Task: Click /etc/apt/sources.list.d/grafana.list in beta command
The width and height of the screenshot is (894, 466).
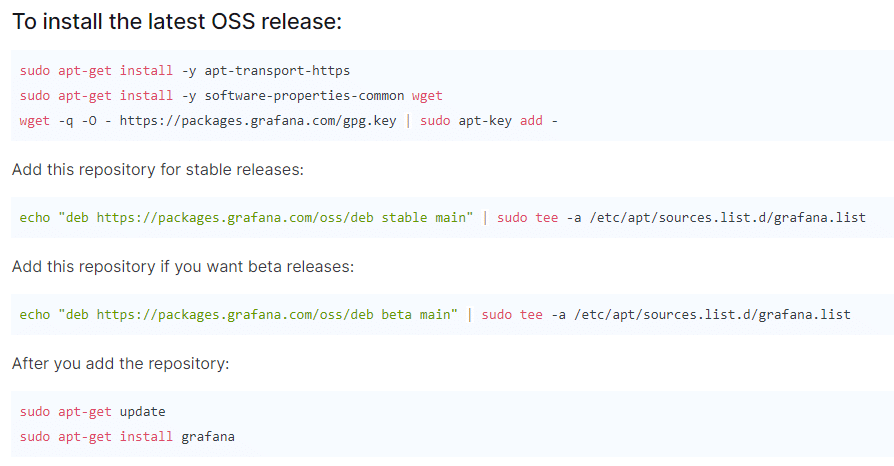Action: tap(712, 315)
